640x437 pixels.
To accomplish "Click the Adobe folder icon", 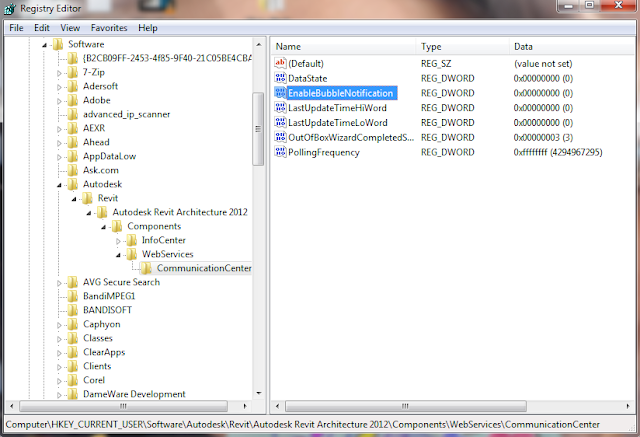I will pos(73,100).
